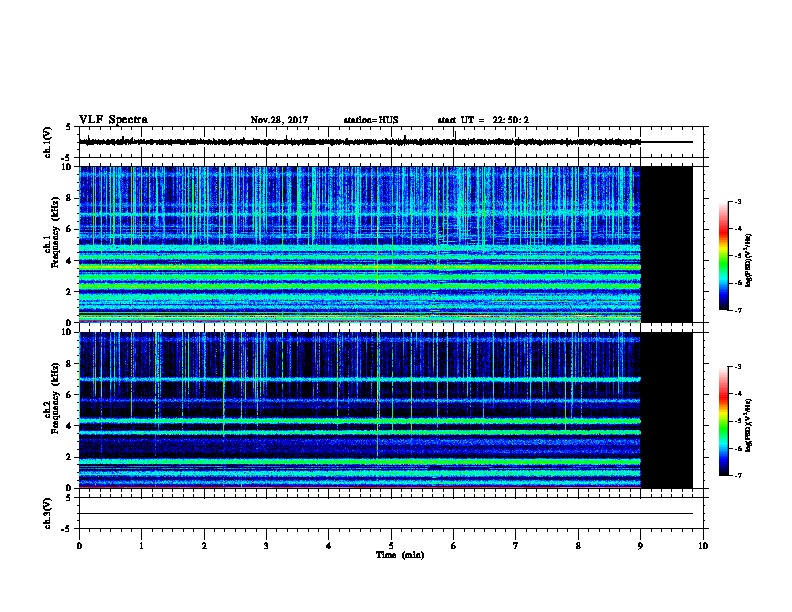Click time axis tick label "0"
Viewport: 792px width, 612px height.
[79, 545]
